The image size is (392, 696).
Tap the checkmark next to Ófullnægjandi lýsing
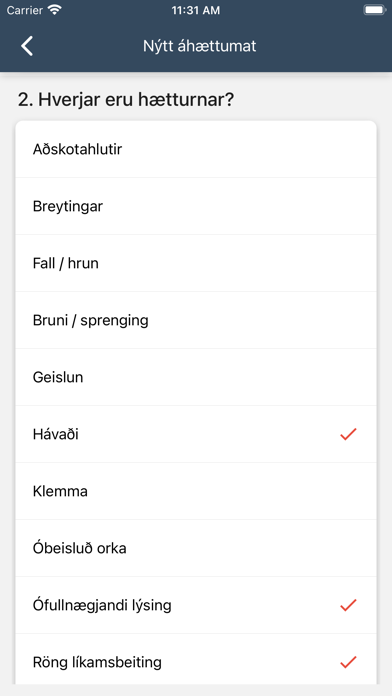click(348, 605)
